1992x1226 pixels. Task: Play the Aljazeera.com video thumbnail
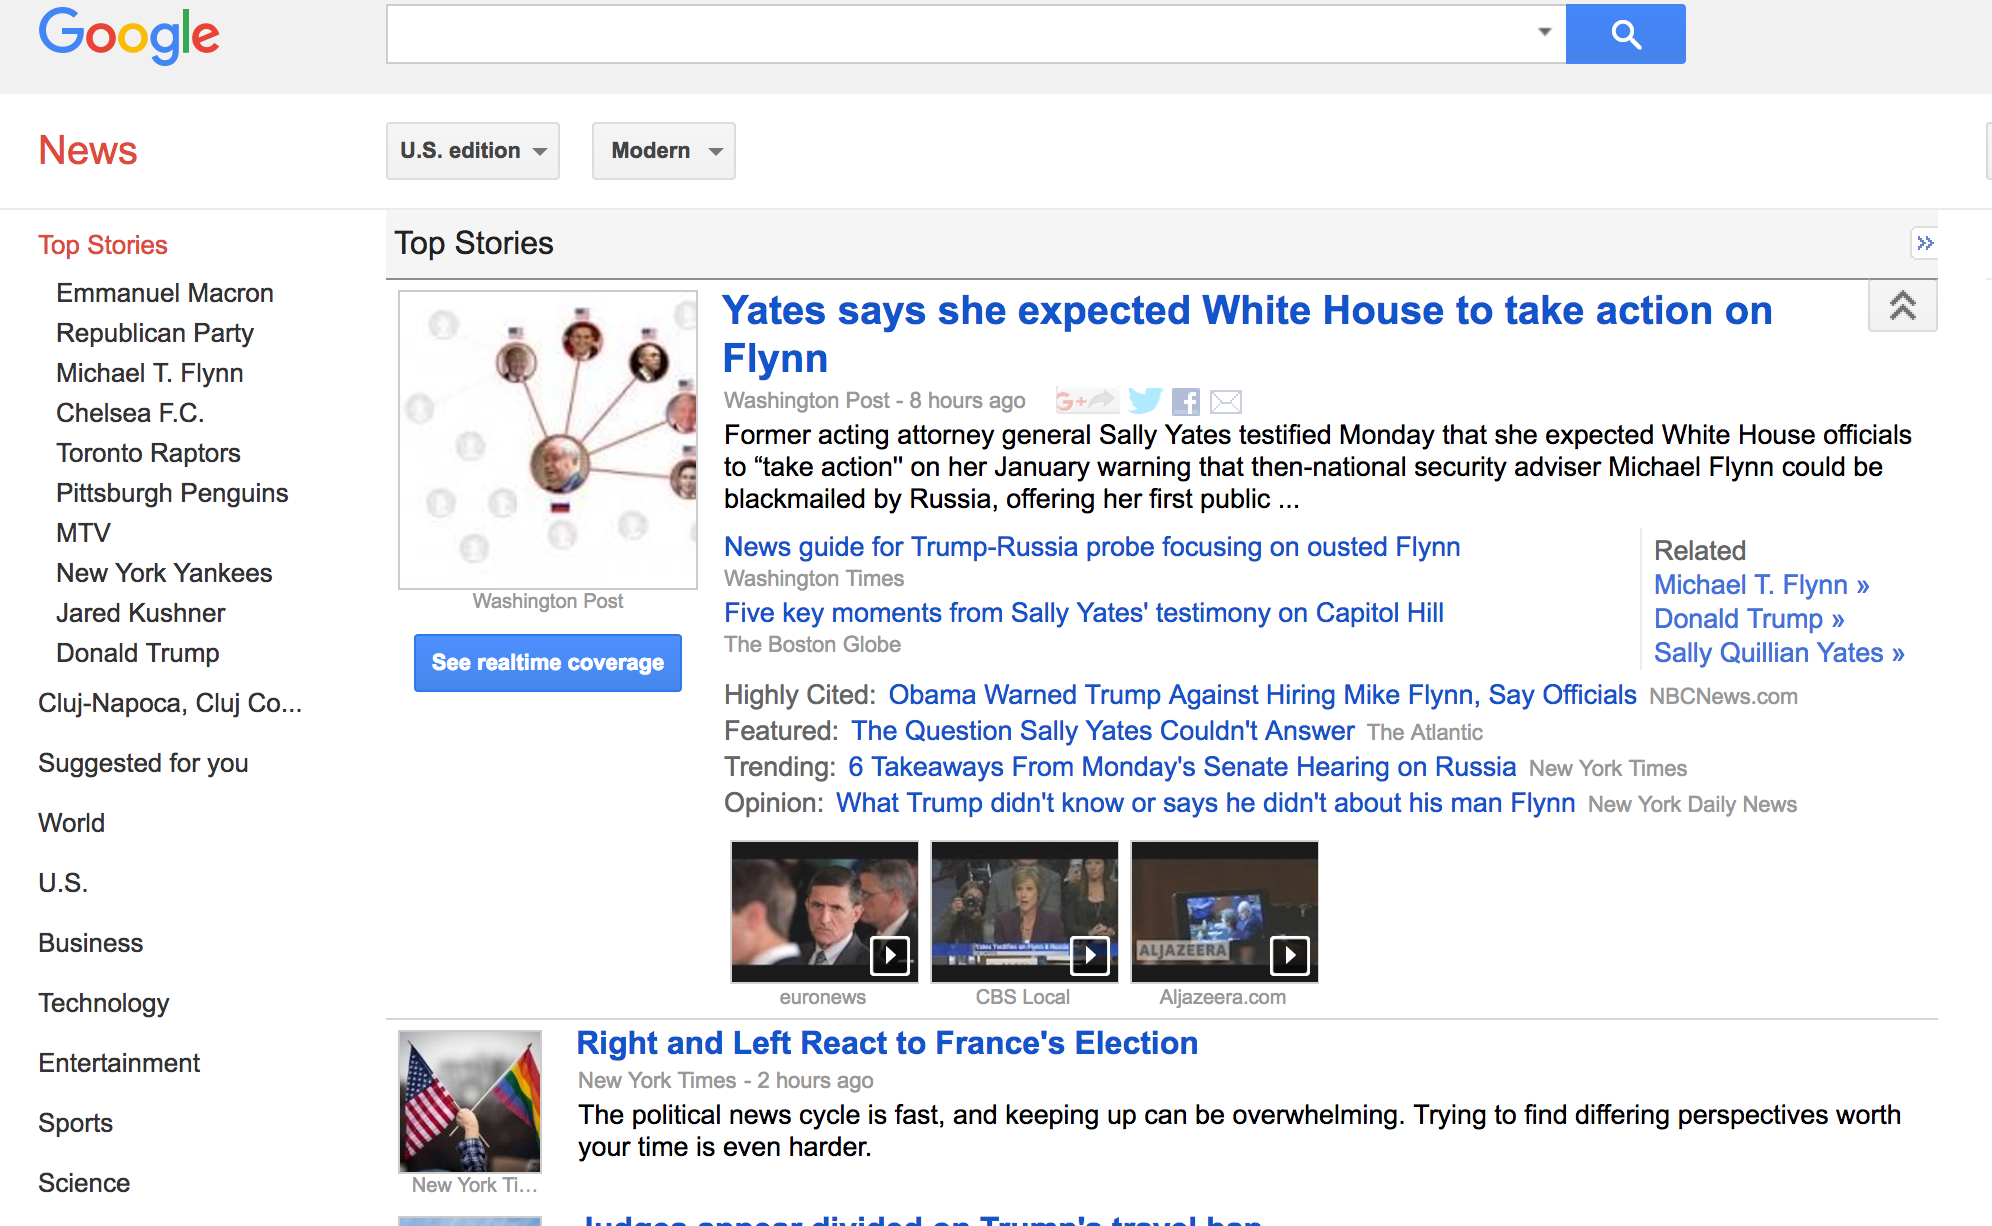coord(1224,912)
